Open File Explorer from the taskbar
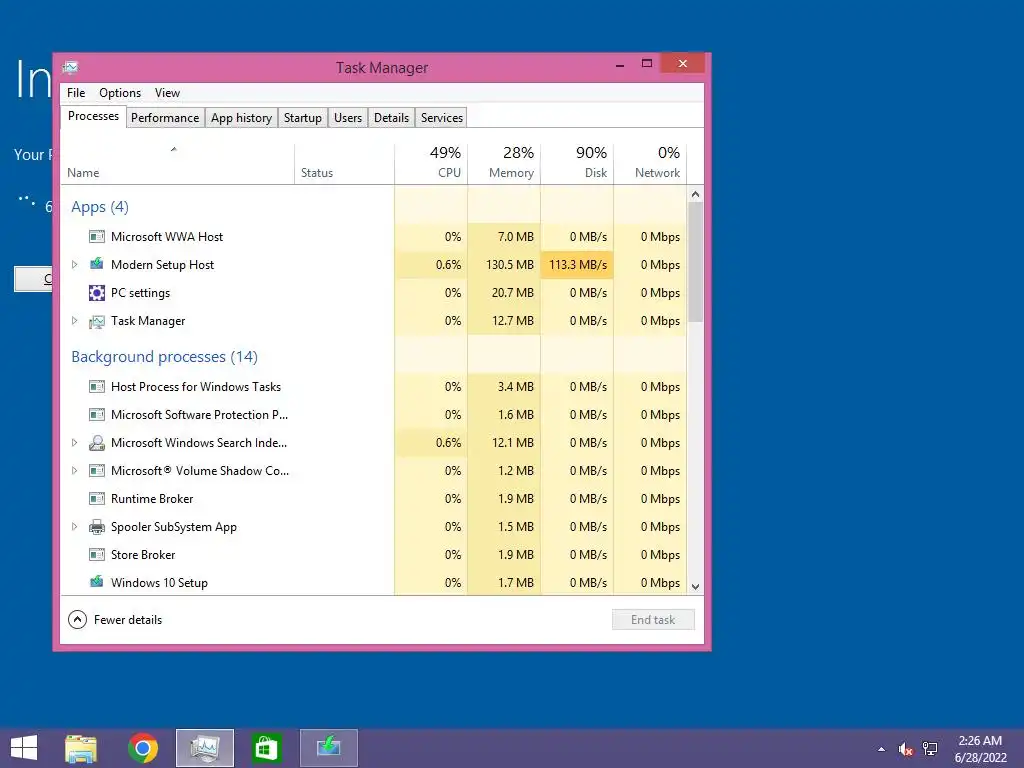Screen dimensions: 1024x768 81,748
